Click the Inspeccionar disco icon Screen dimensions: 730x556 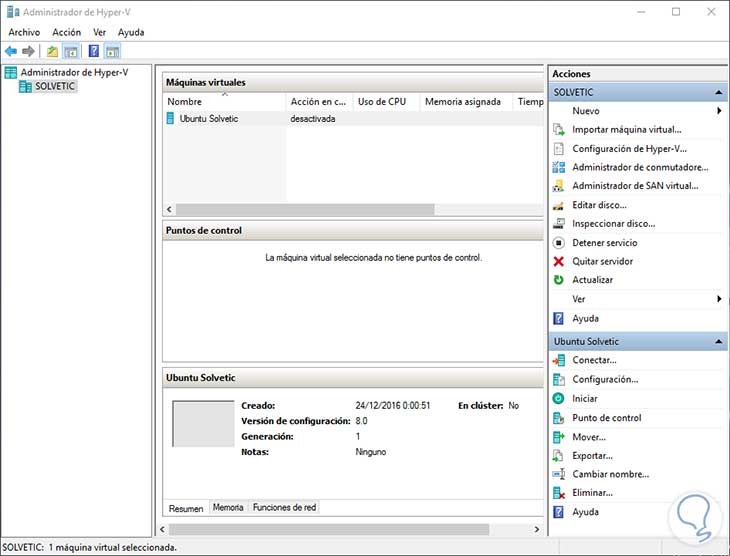pos(559,224)
